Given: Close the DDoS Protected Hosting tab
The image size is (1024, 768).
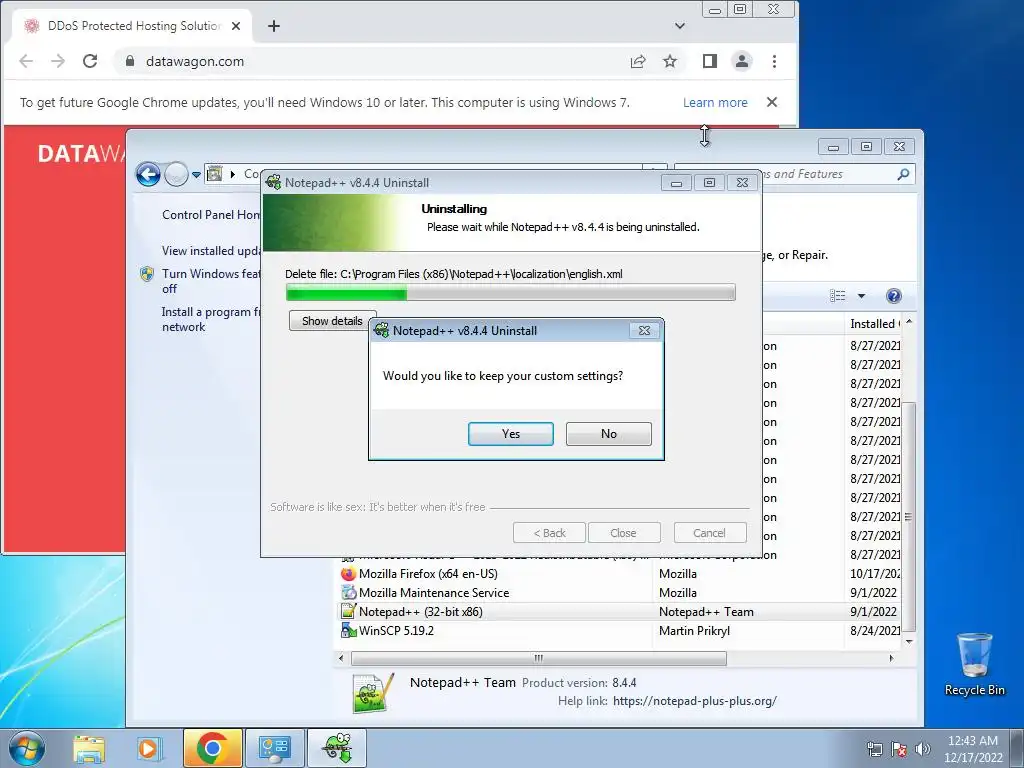Looking at the screenshot, I should pyautogui.click(x=236, y=26).
